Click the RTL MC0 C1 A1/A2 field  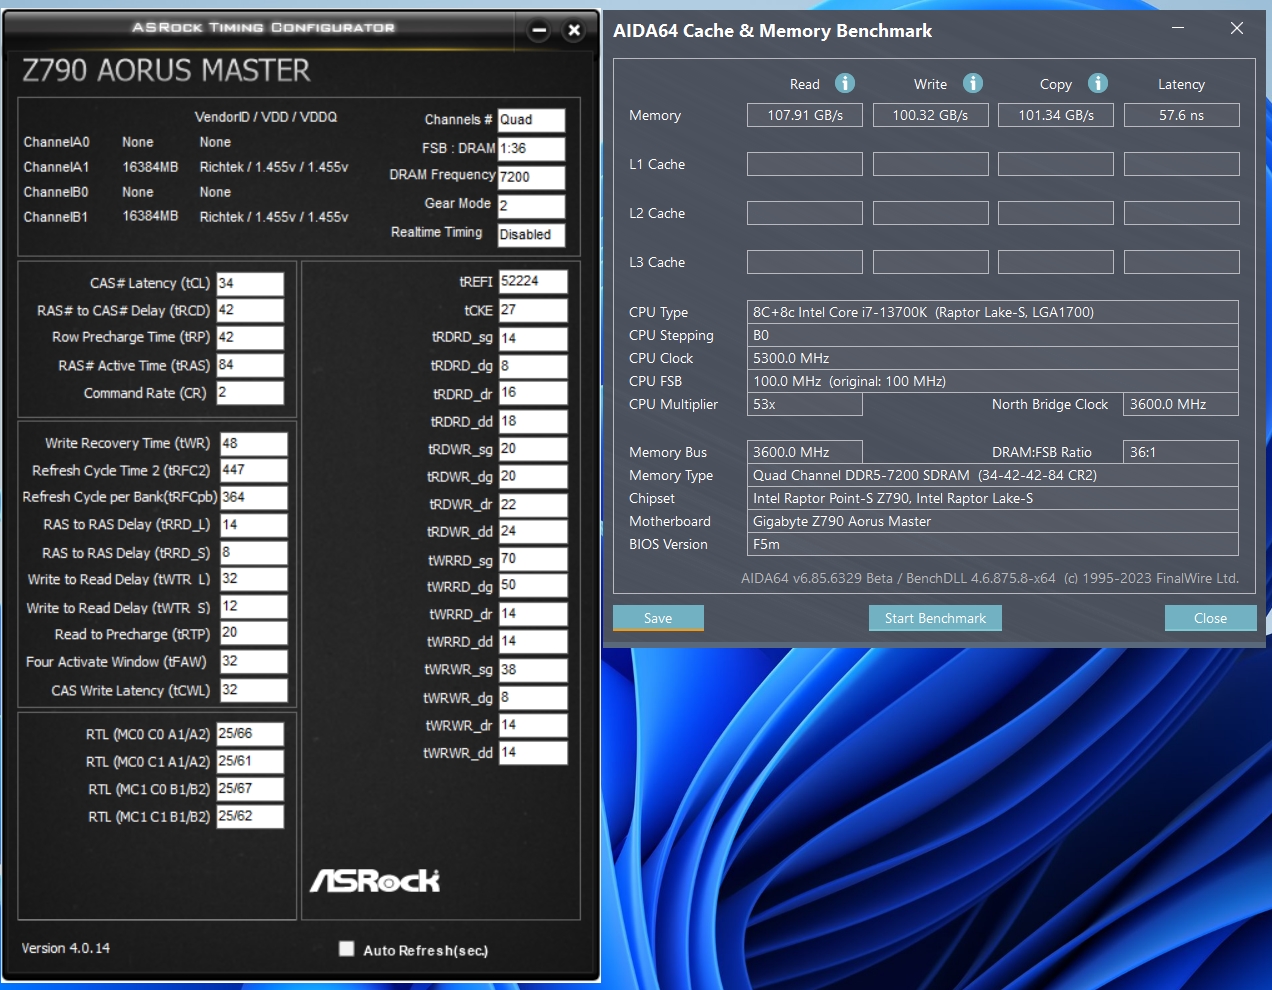tap(250, 762)
